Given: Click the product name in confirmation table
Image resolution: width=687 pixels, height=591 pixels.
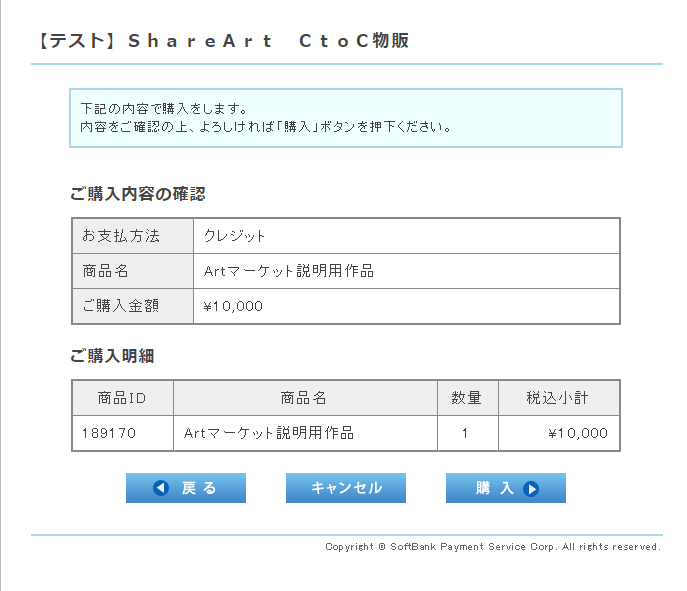Looking at the screenshot, I should [x=289, y=271].
